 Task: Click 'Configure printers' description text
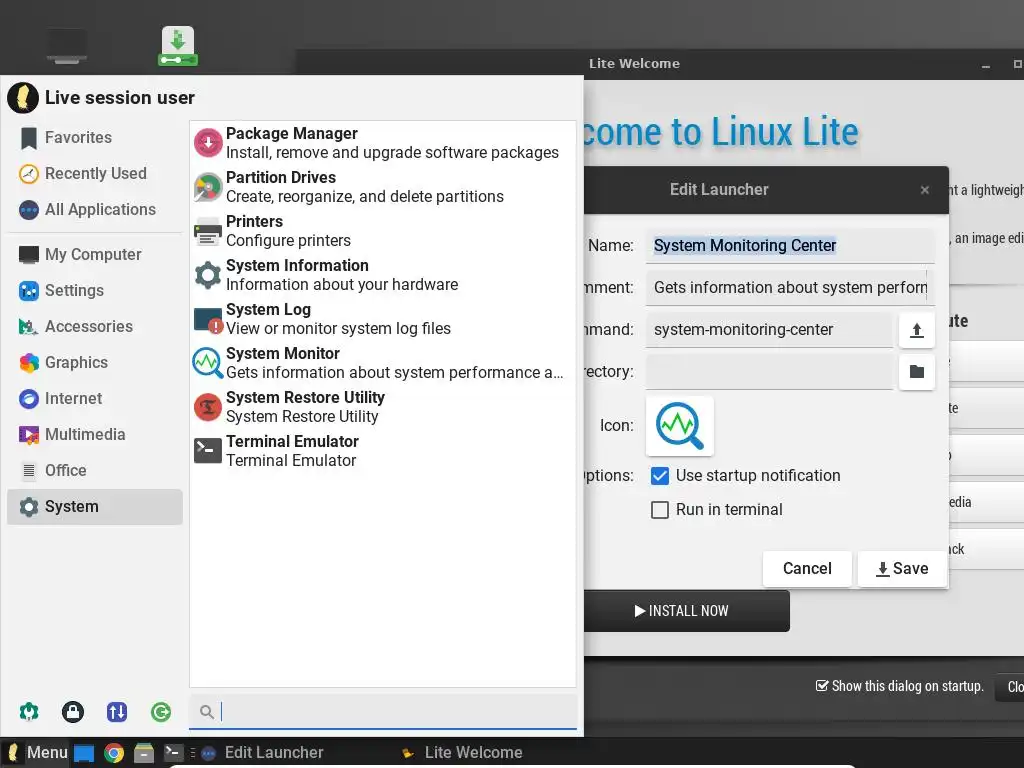289,241
